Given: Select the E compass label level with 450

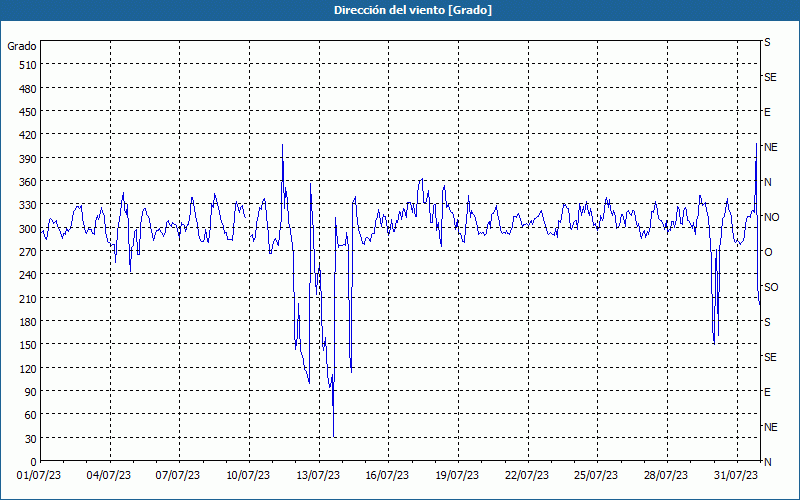Looking at the screenshot, I should pos(767,112).
